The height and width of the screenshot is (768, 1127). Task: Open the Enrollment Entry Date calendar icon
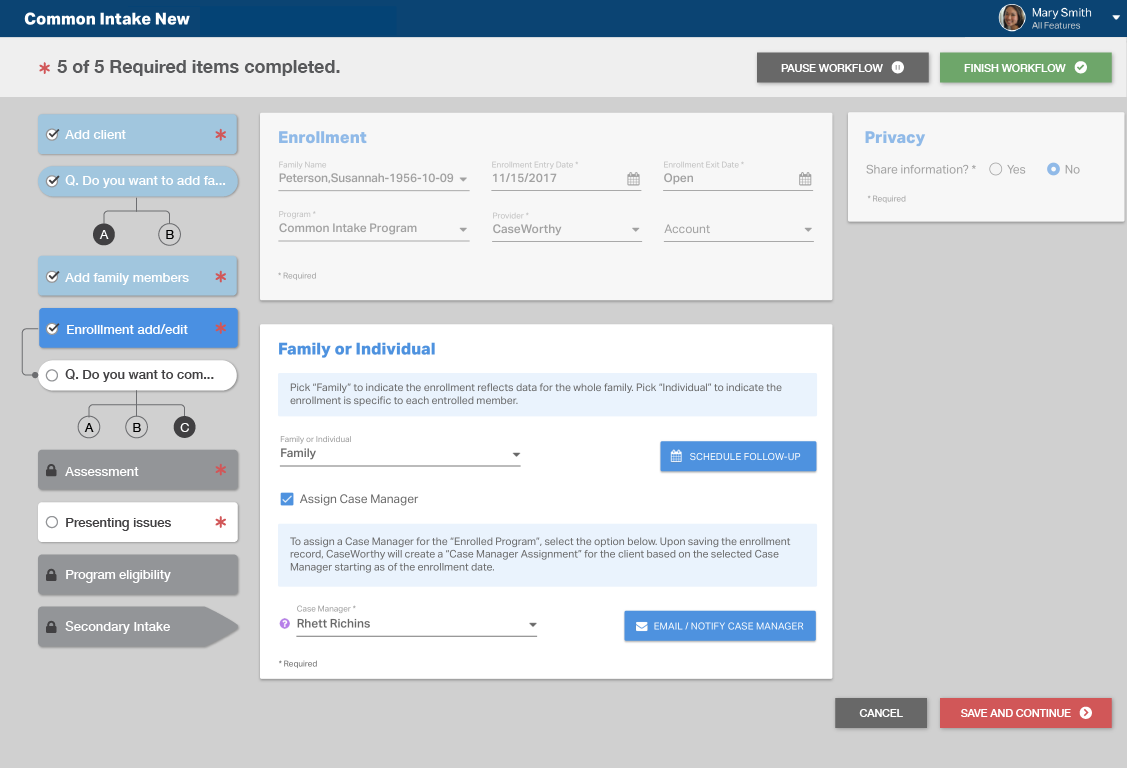633,179
